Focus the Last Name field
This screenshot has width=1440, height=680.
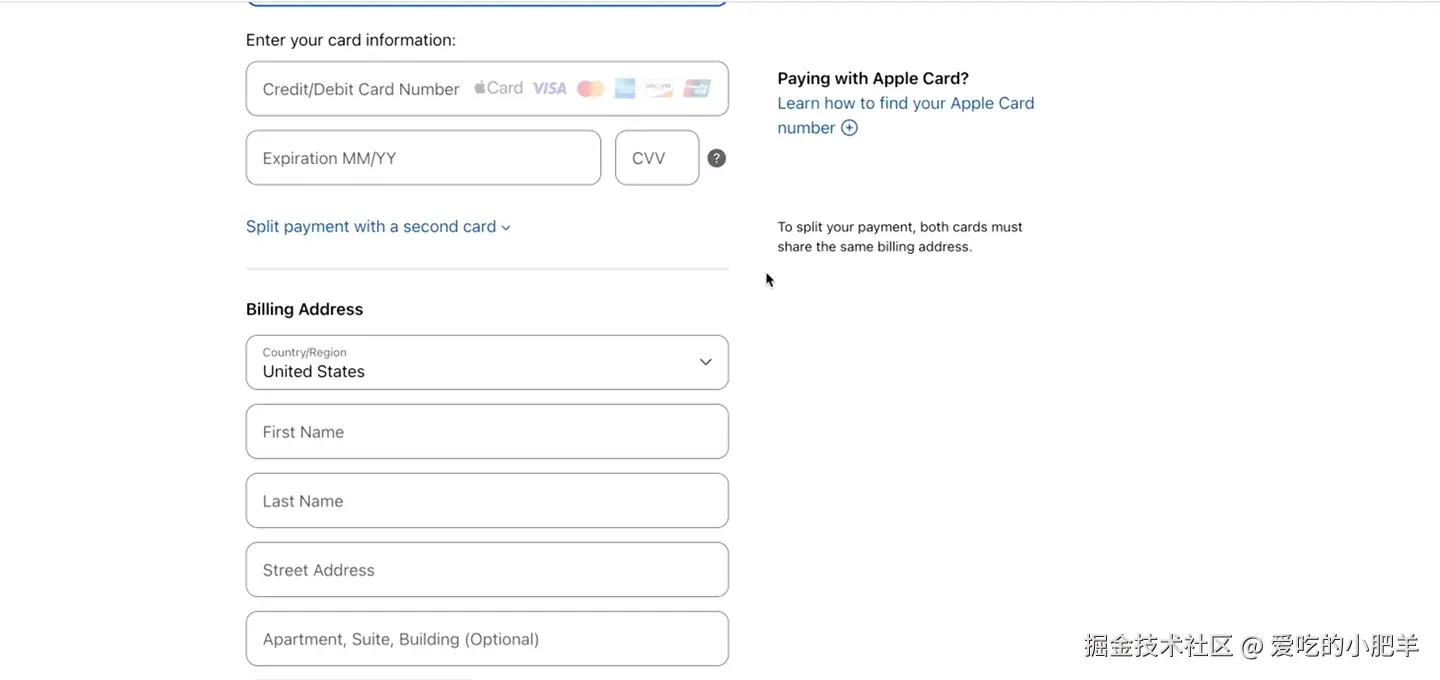tap(487, 501)
